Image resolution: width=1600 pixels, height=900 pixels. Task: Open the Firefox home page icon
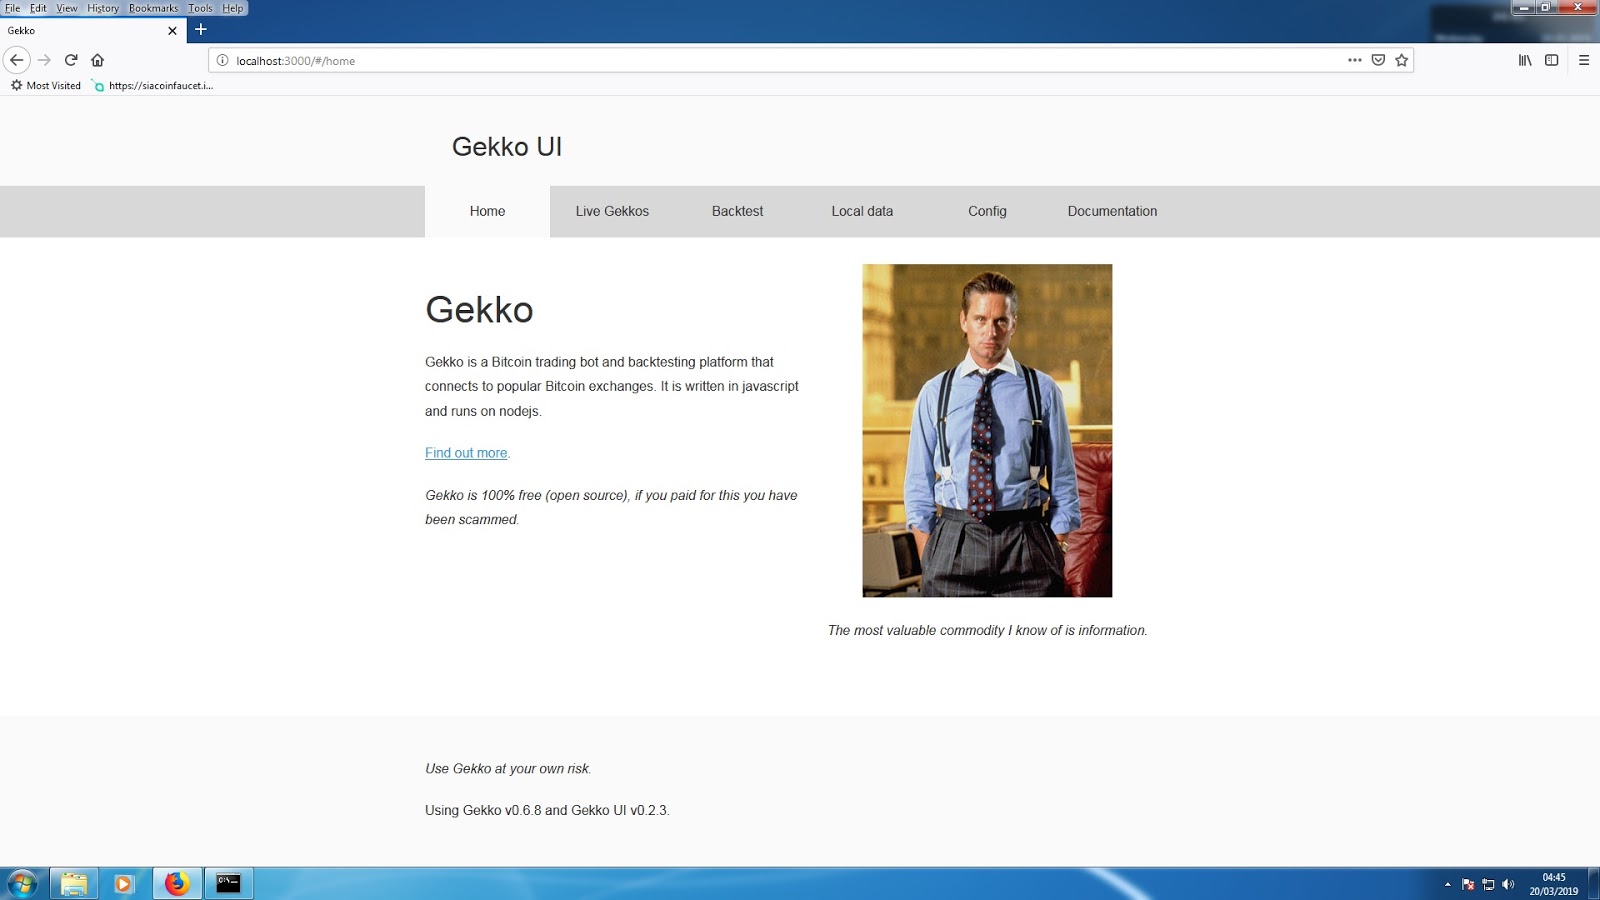pos(97,60)
